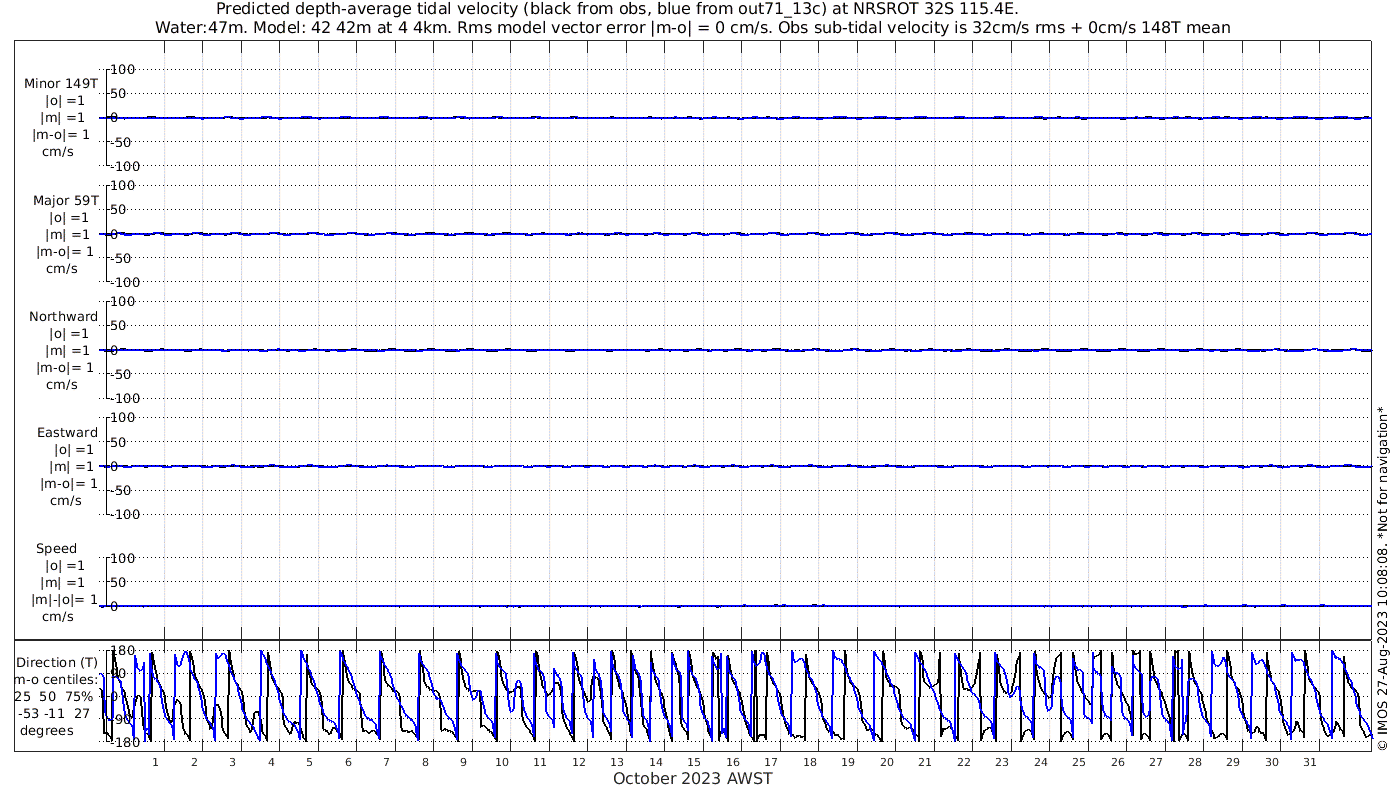
Task: Click date label '12' on the x-axis
Action: point(579,762)
